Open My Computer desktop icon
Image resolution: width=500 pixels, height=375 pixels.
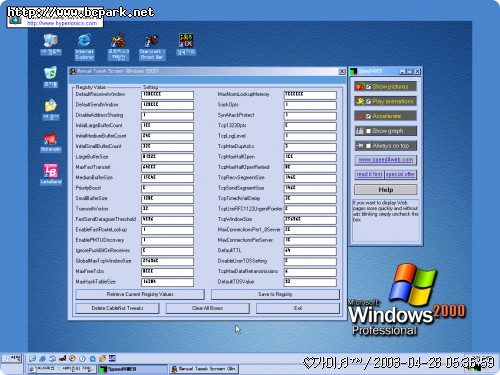pyautogui.click(x=51, y=45)
